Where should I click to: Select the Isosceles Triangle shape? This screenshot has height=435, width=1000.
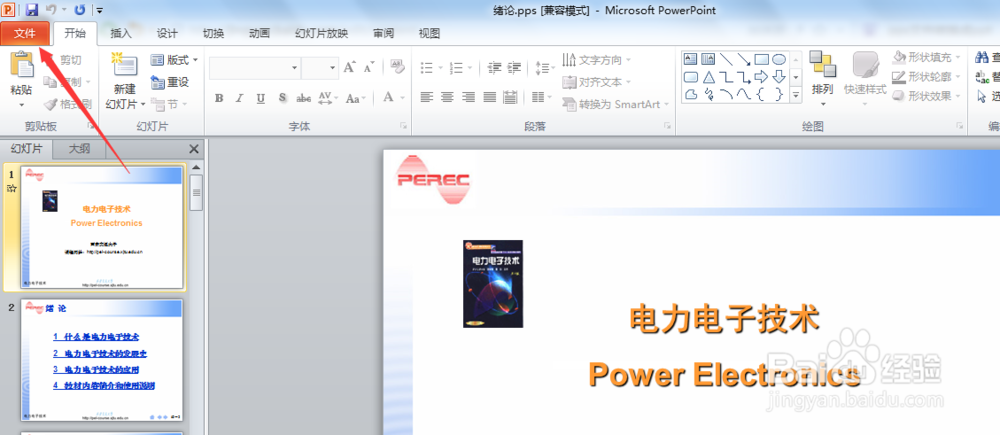[709, 77]
